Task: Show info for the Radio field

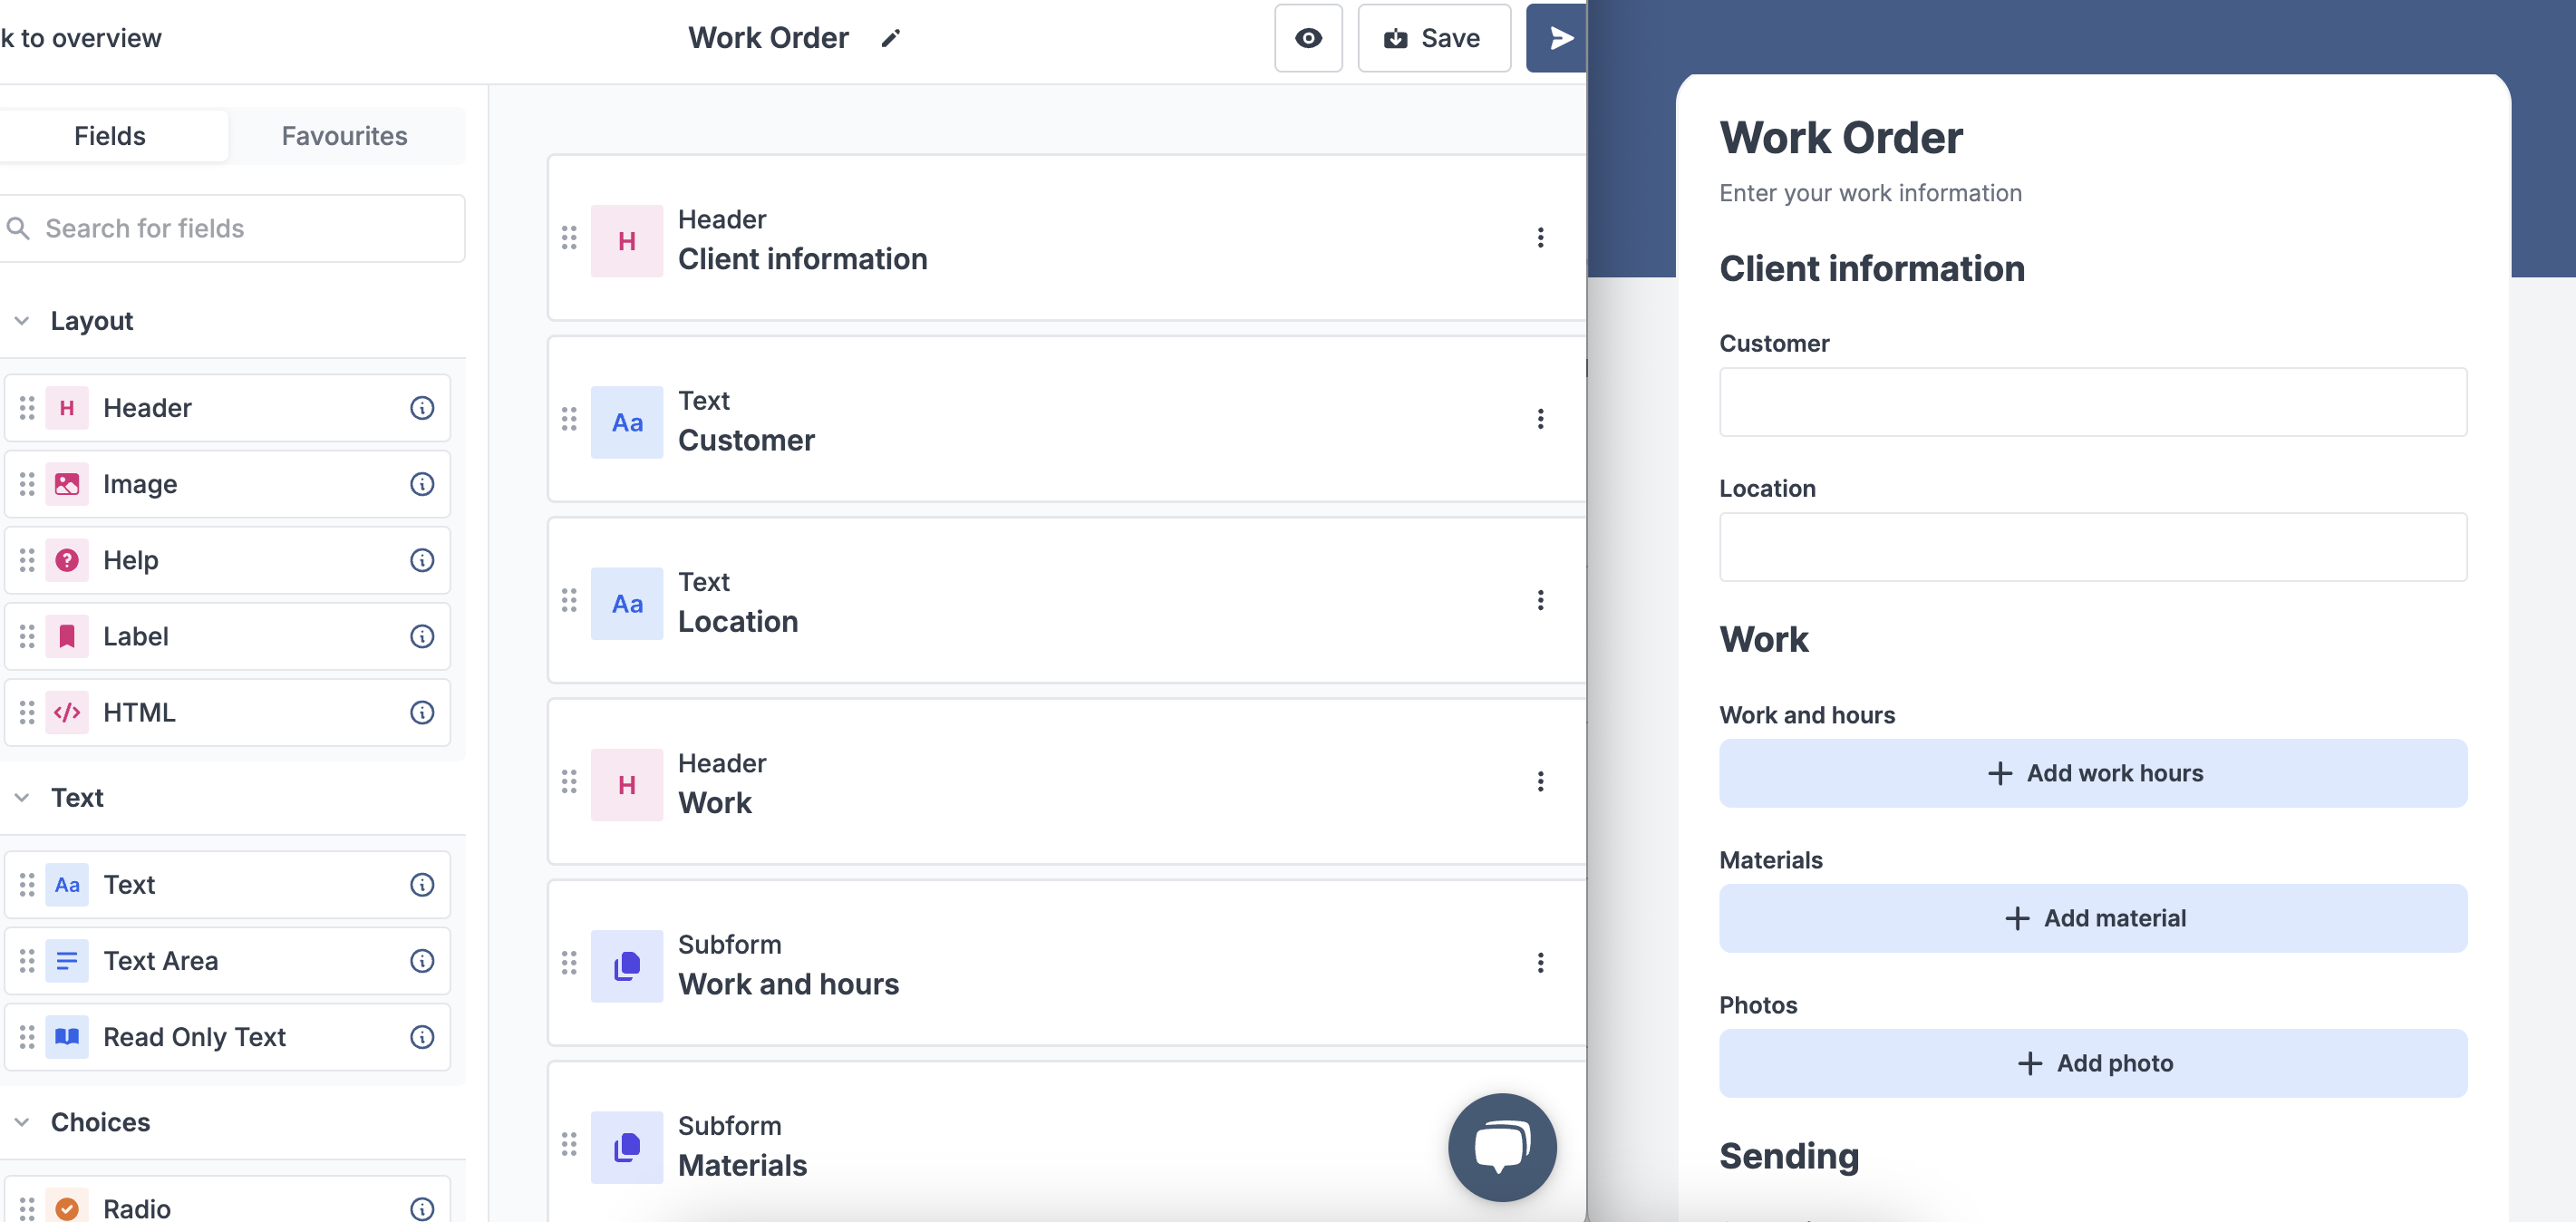Action: point(422,1209)
